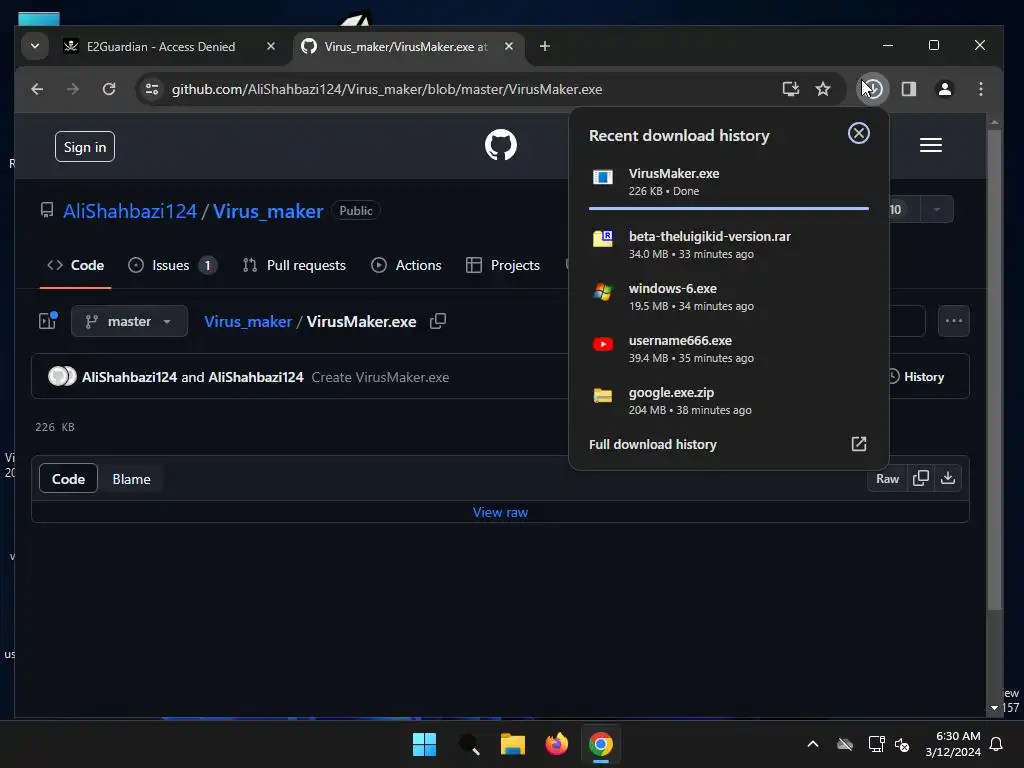Switch to E2Guardian - Access Denied tab
This screenshot has height=768, width=1024.
pos(161,46)
